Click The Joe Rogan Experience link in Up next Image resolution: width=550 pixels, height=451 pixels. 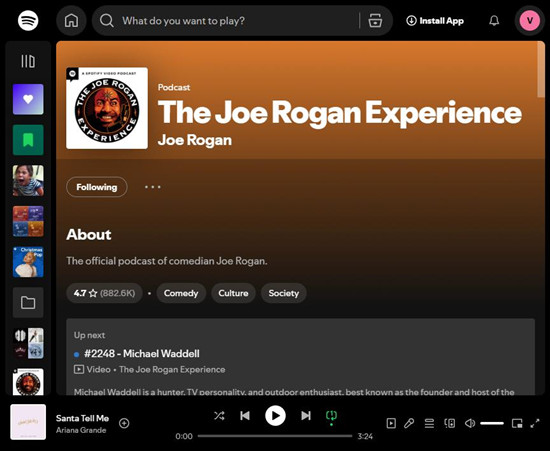click(x=172, y=370)
